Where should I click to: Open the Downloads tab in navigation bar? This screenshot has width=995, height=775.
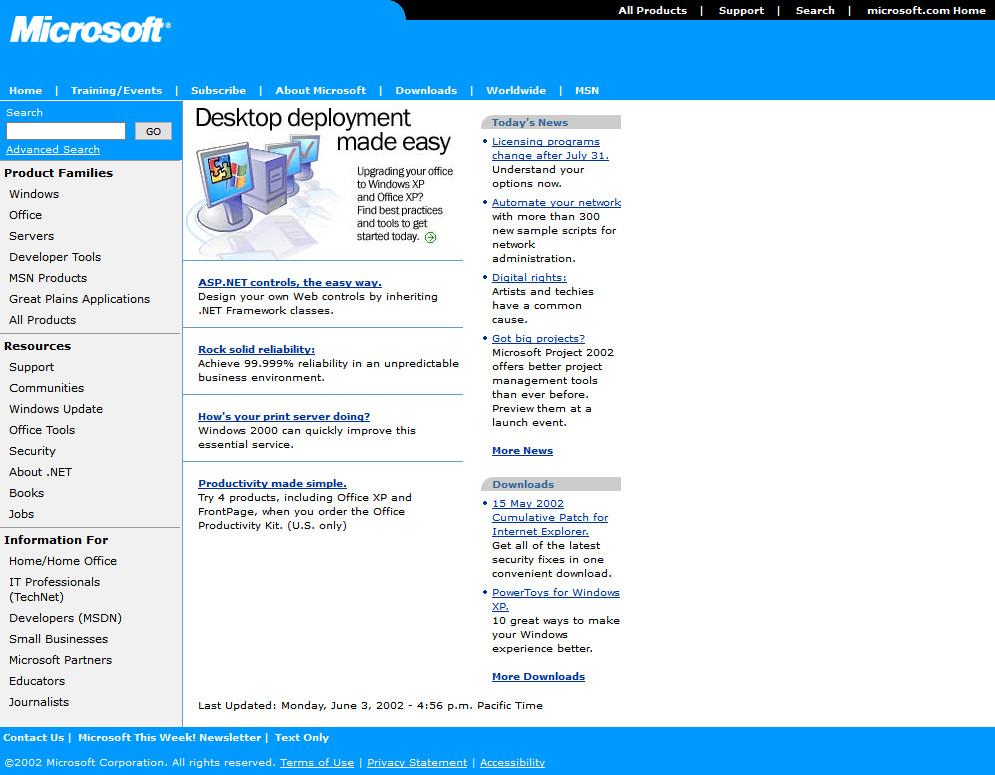[x=426, y=90]
